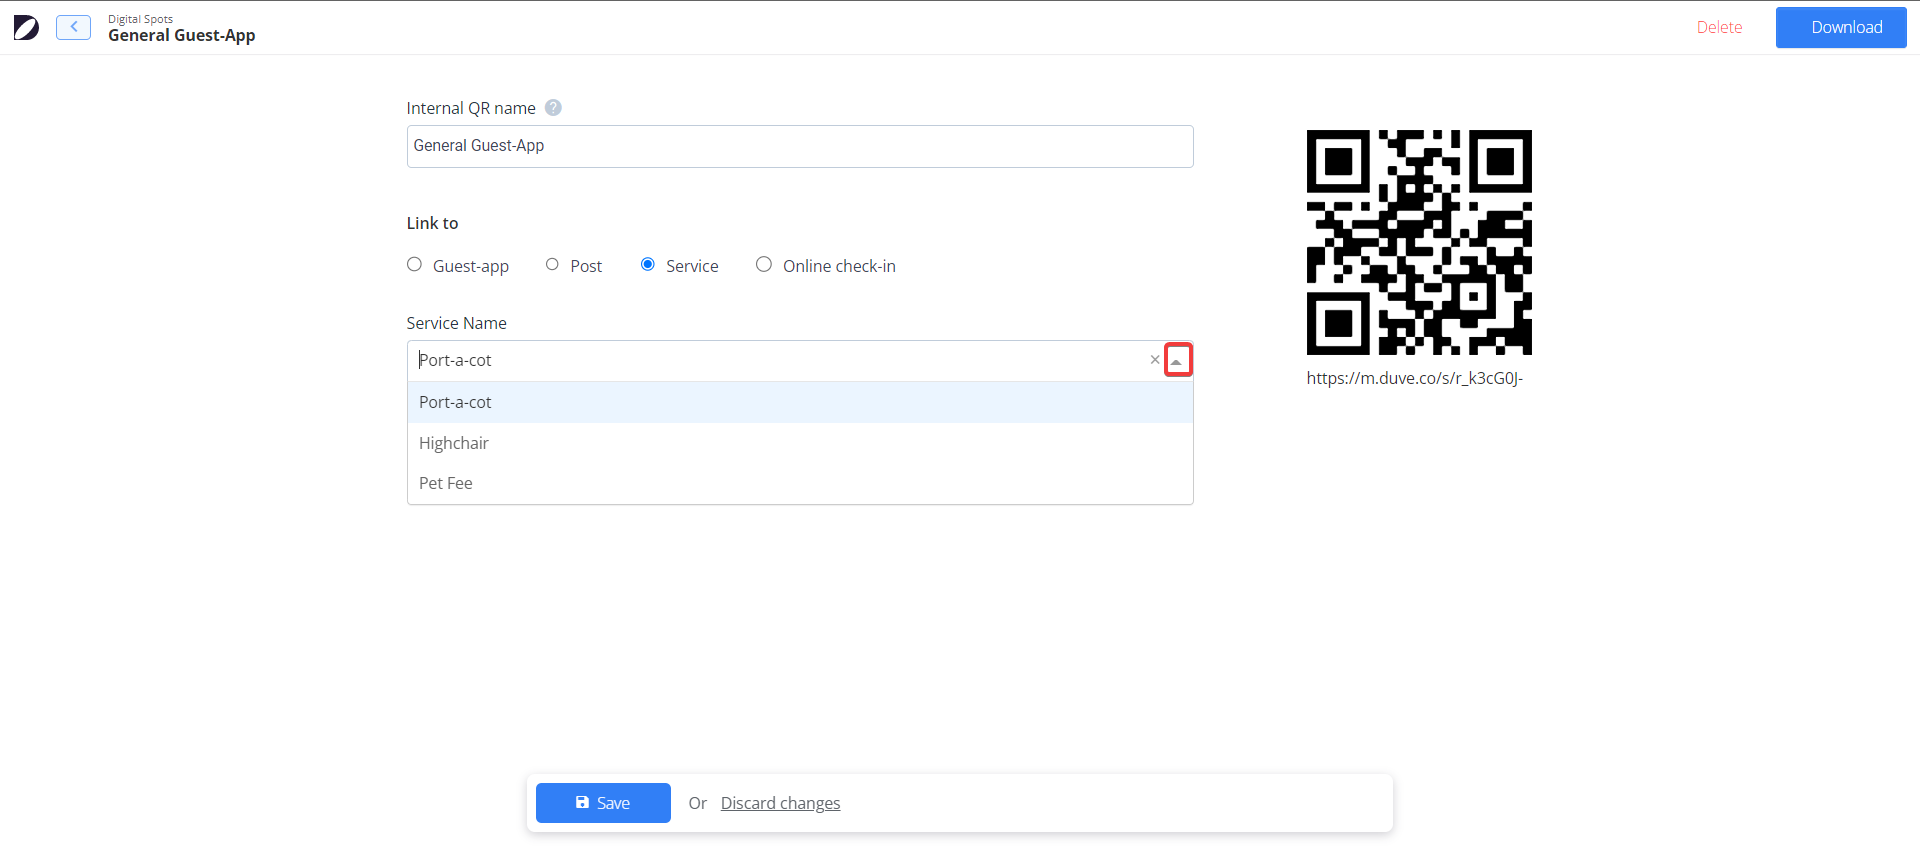
Task: Click the Link to section label
Action: 432,223
